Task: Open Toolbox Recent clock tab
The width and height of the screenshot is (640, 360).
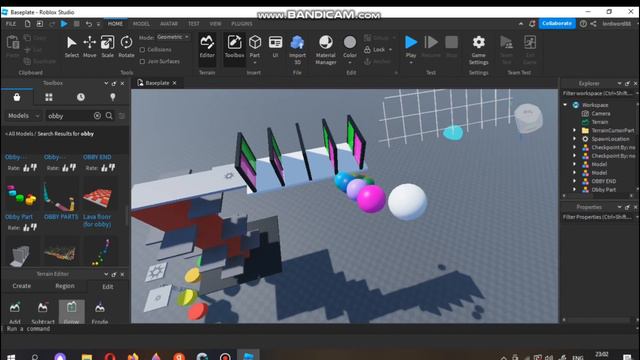Action: (81, 97)
